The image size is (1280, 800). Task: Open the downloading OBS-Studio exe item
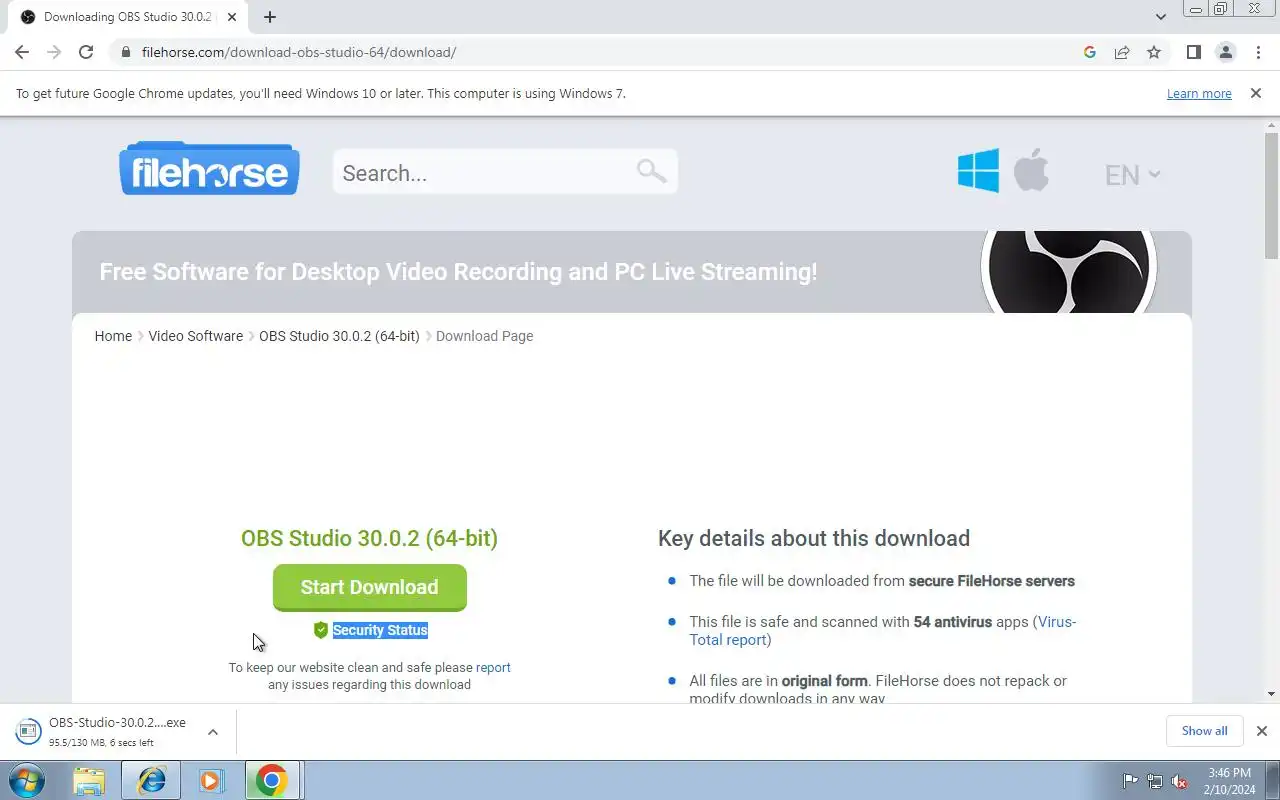coord(105,732)
